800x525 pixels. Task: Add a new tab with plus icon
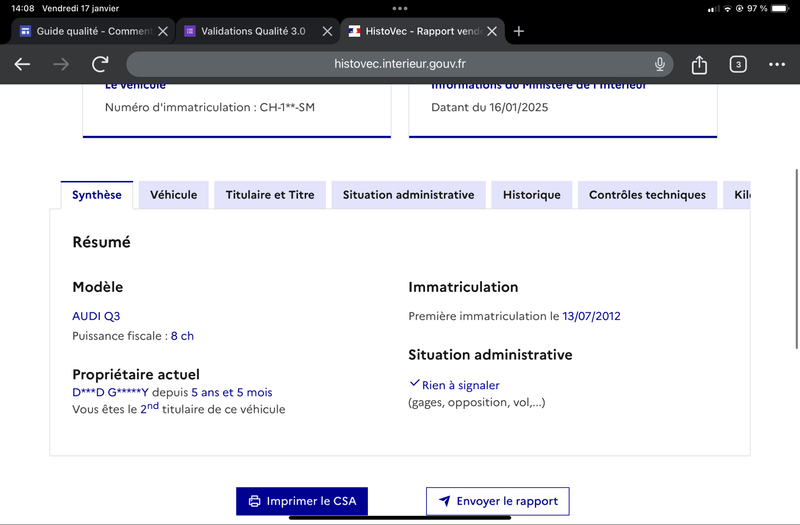click(x=519, y=31)
